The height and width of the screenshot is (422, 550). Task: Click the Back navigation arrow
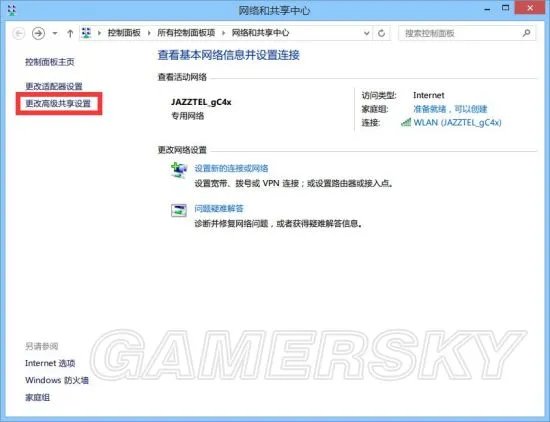pyautogui.click(x=19, y=33)
